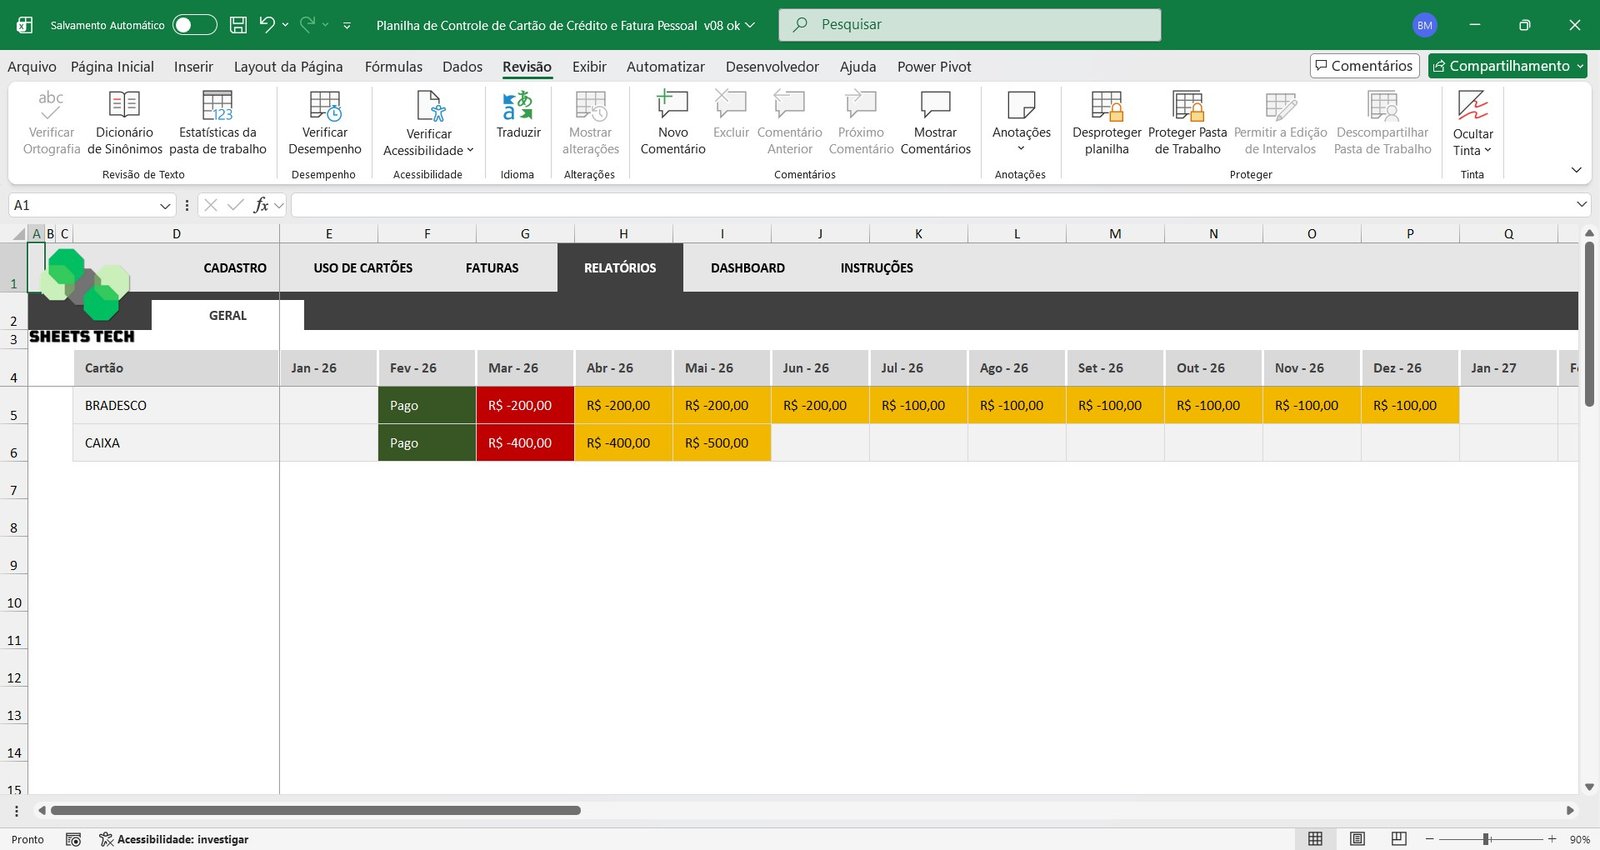Open Dicionário de Sinônimos tool
1600x850 pixels.
[124, 121]
